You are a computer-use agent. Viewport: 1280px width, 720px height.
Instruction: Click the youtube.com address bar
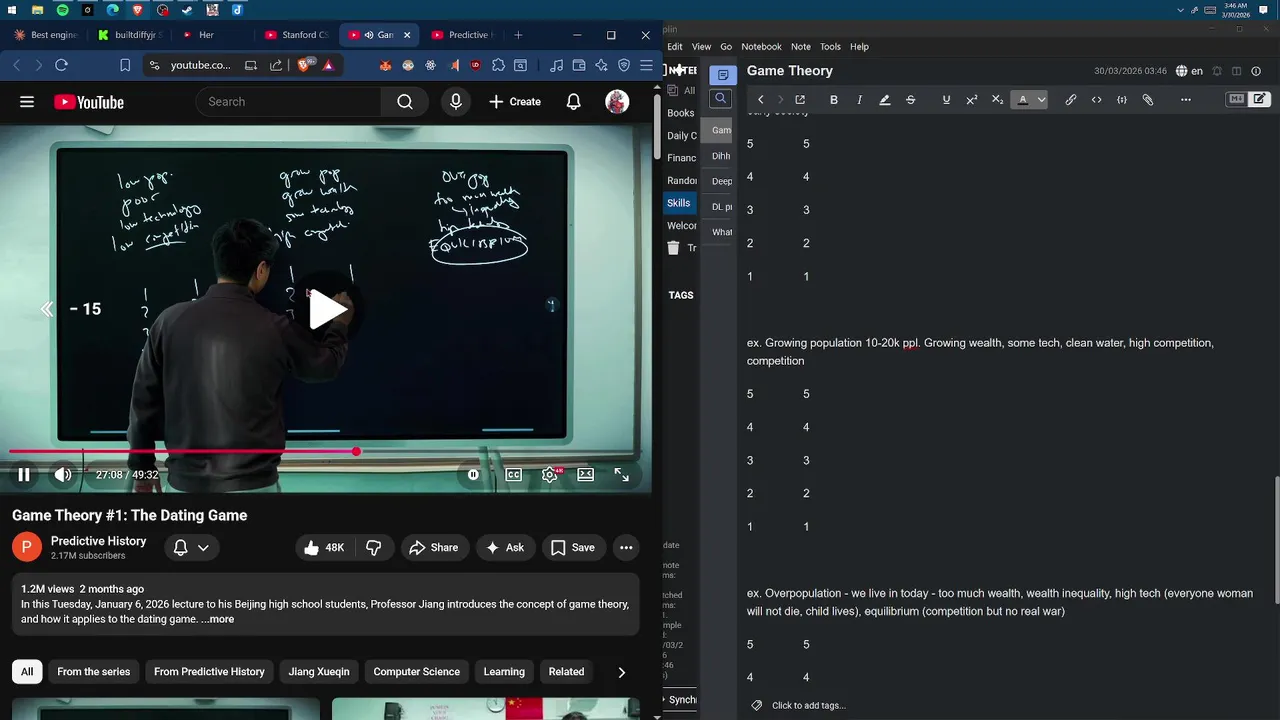[x=200, y=65]
